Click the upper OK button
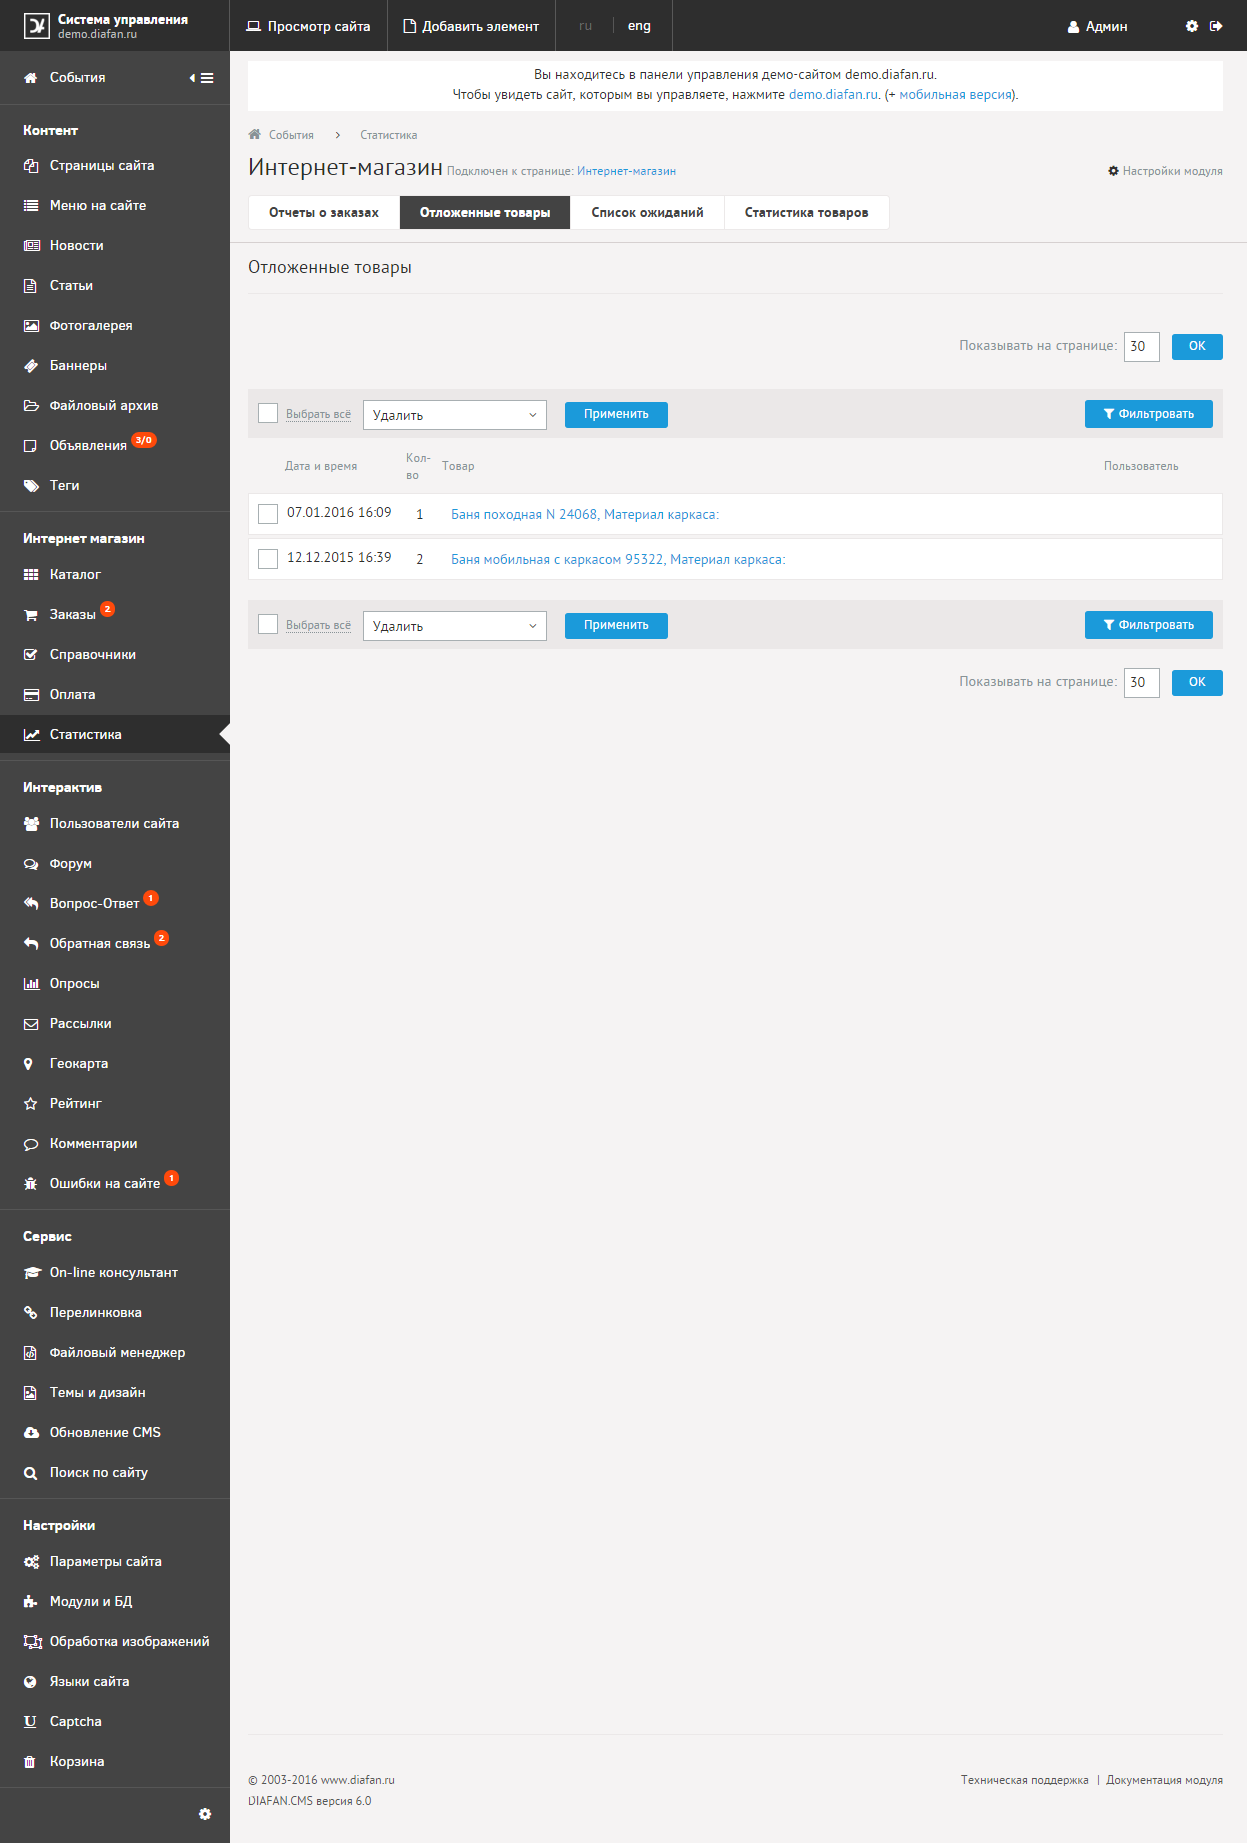 [1197, 346]
